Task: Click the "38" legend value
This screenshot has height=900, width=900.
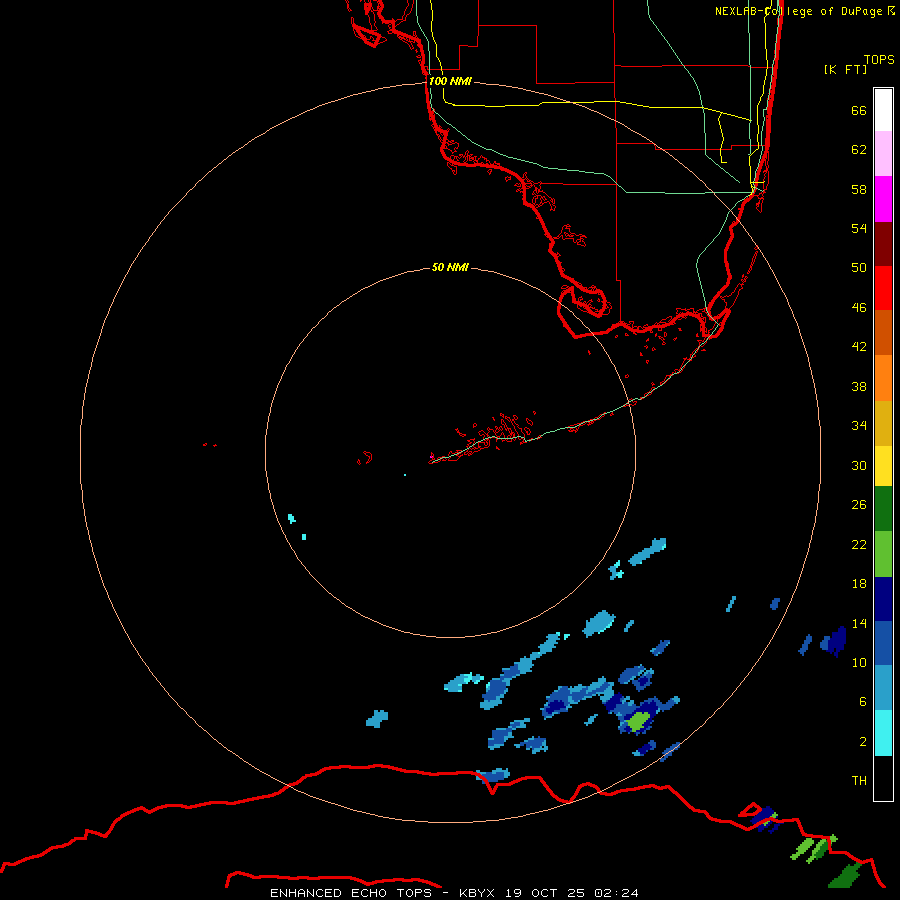Action: click(x=859, y=386)
